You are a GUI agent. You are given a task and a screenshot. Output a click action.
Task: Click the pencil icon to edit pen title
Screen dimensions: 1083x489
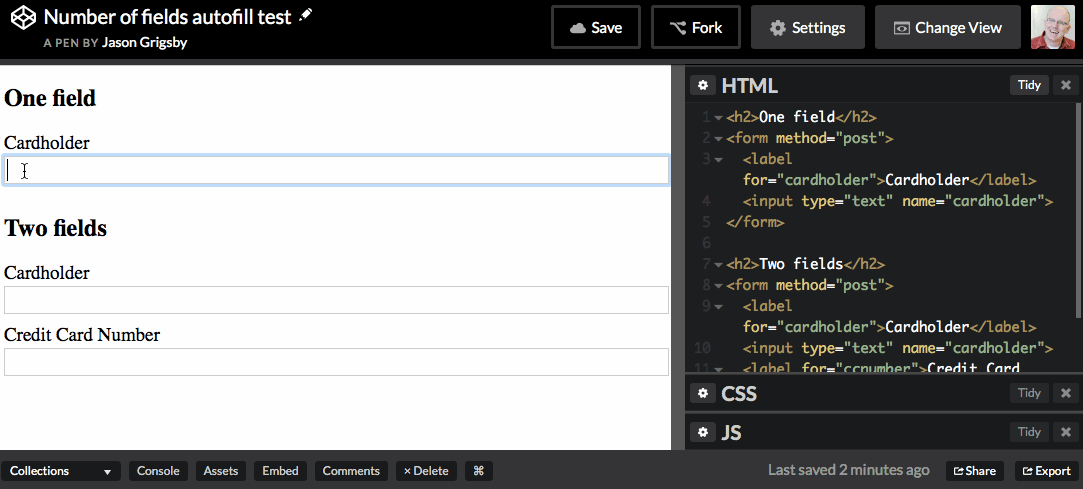click(306, 15)
